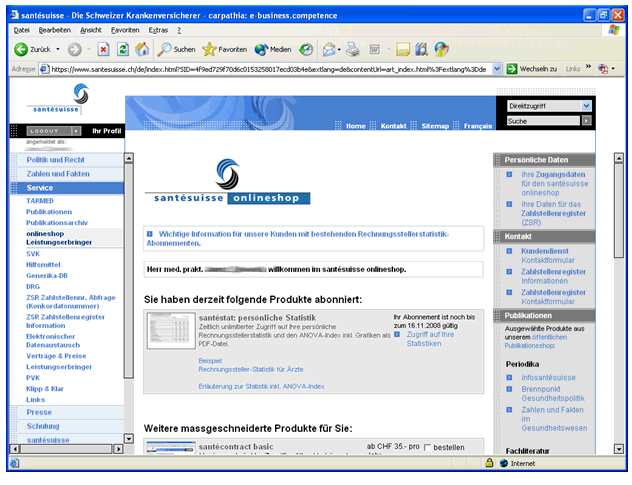The width and height of the screenshot is (632, 485).
Task: Open Ihr Profil link
Action: pyautogui.click(x=106, y=131)
